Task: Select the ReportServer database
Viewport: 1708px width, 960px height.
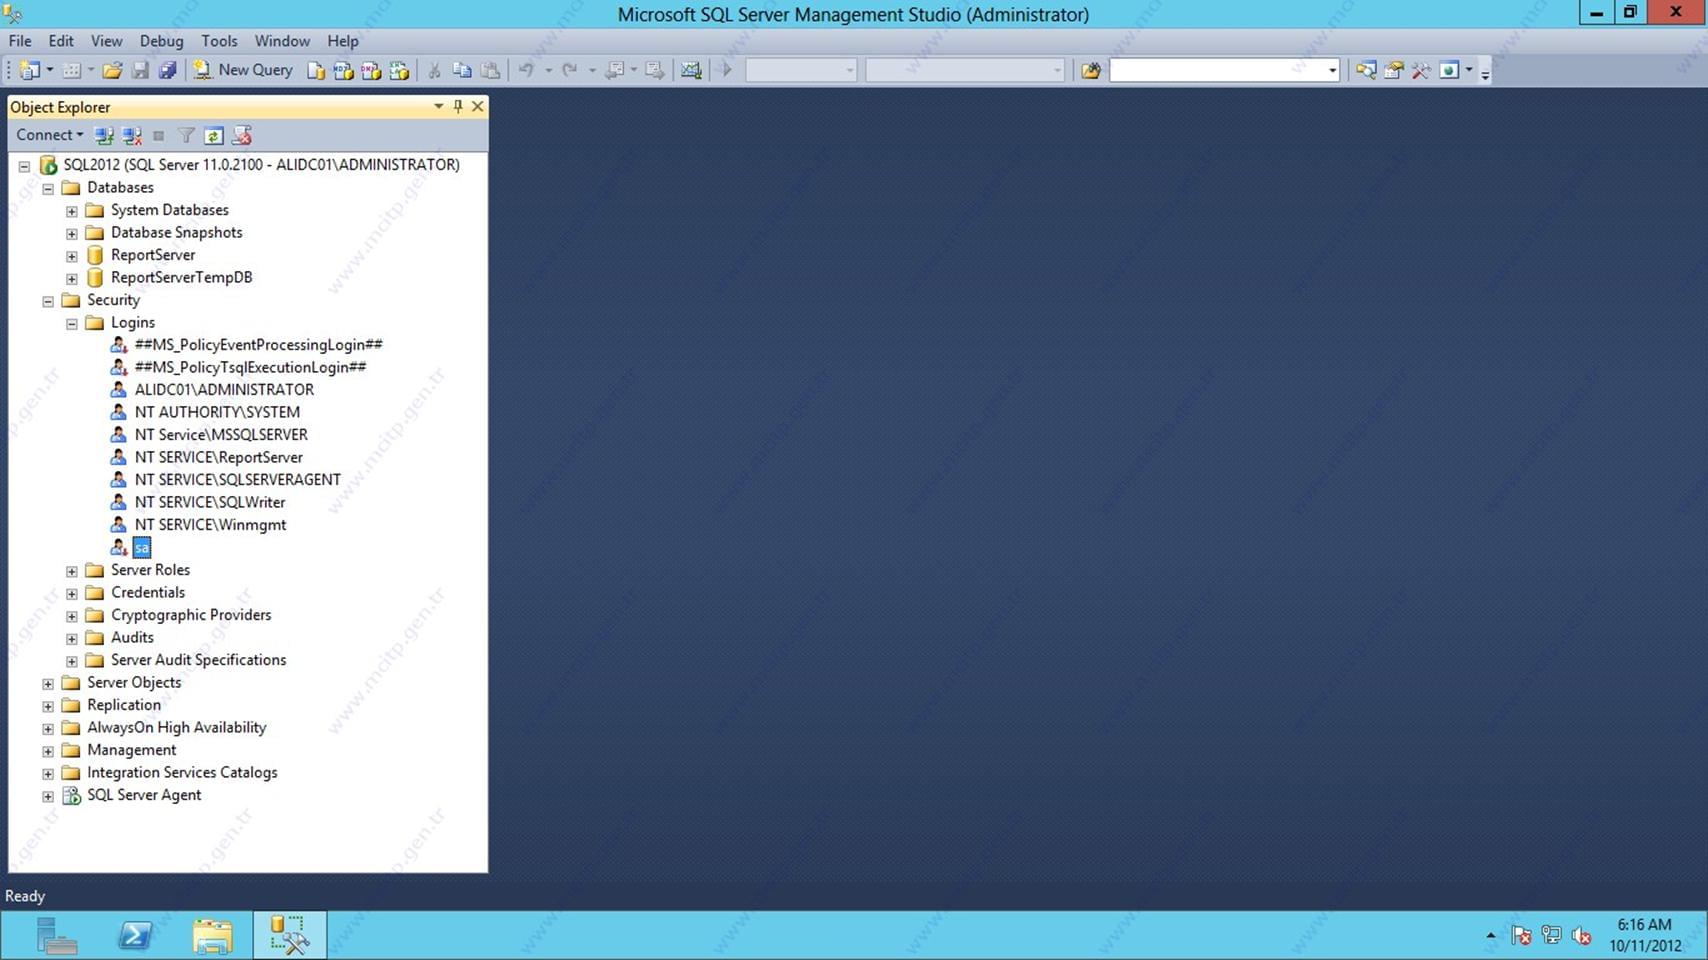Action: (153, 255)
